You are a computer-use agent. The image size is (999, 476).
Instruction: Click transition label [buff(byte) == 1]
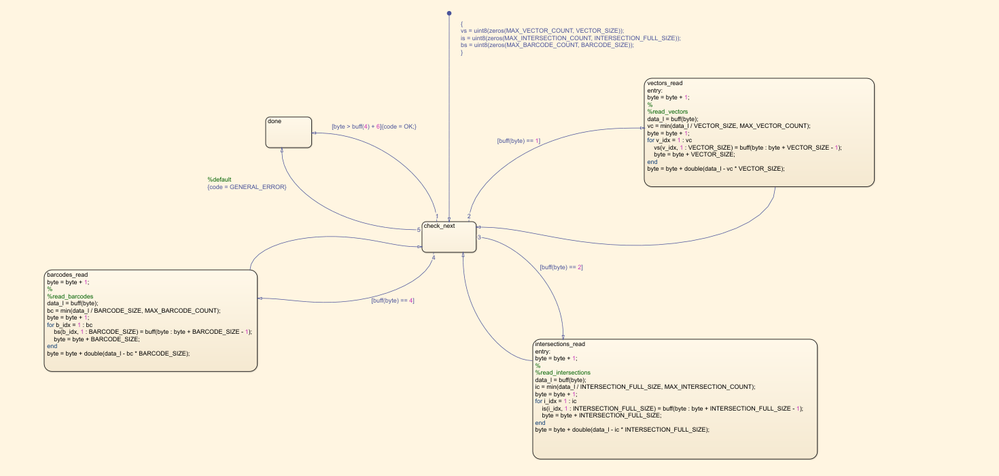point(518,140)
